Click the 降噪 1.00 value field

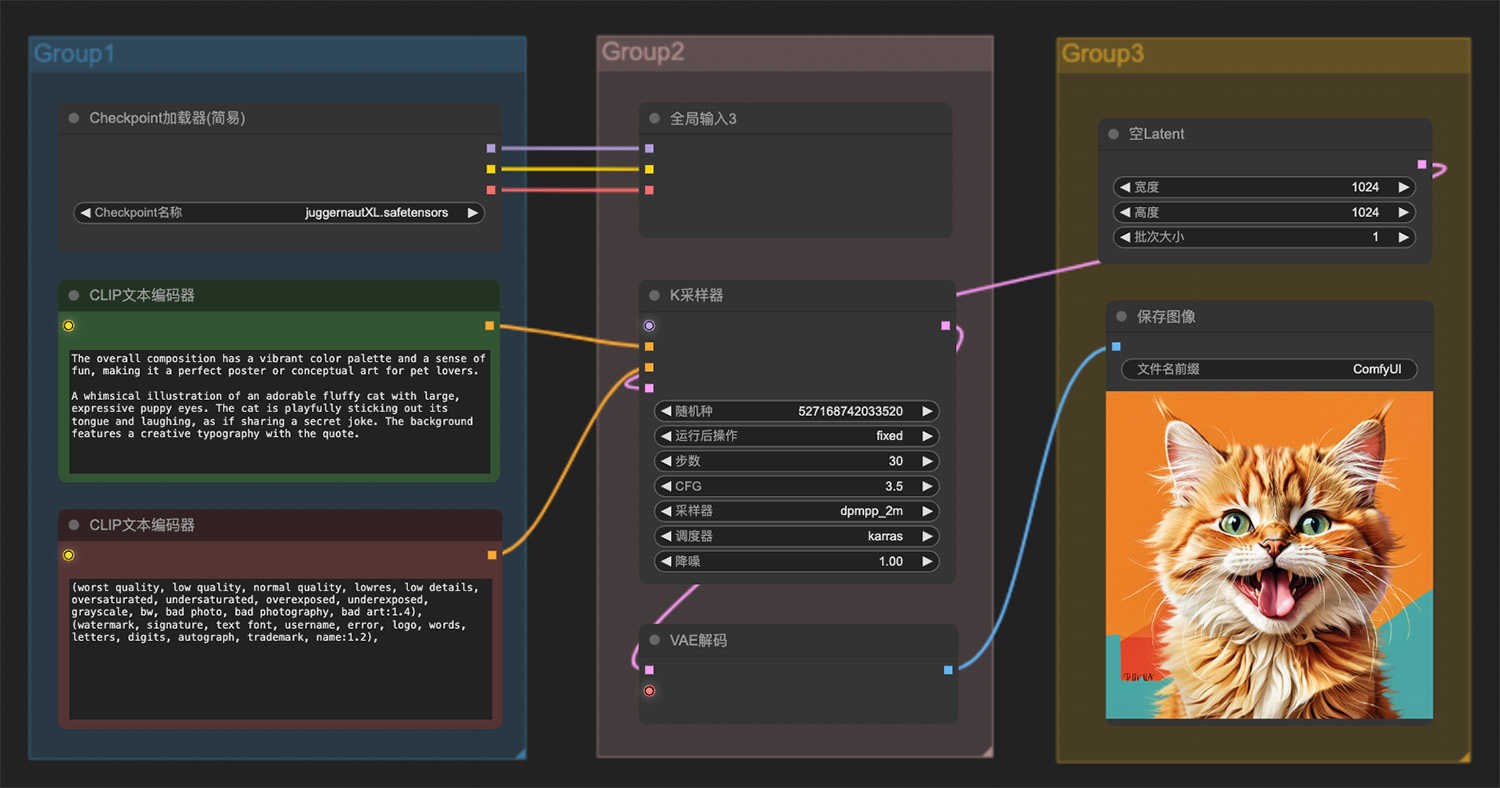pyautogui.click(x=797, y=561)
